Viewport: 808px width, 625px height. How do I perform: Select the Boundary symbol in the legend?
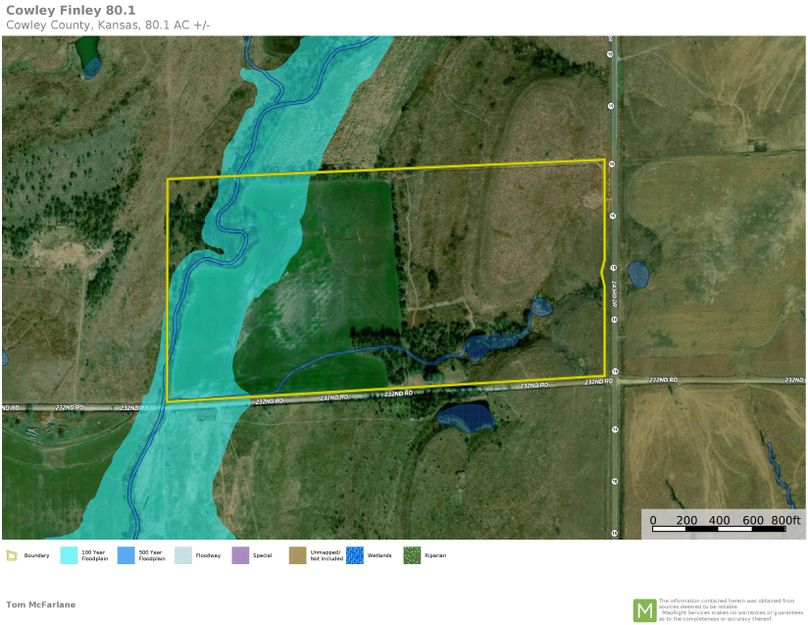click(x=14, y=555)
